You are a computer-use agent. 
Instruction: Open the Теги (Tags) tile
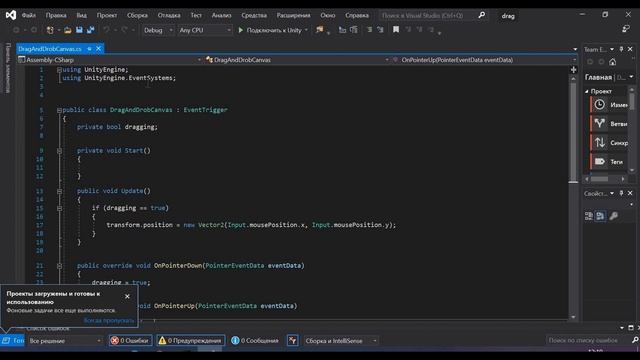coord(609,162)
